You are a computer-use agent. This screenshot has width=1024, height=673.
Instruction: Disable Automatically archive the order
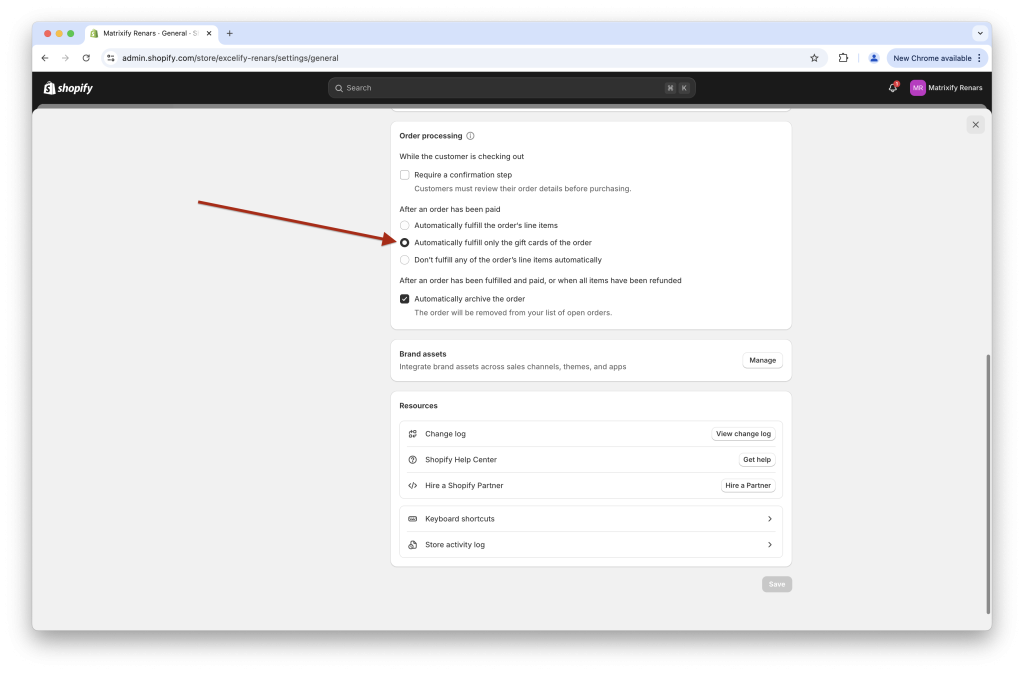tap(405, 297)
